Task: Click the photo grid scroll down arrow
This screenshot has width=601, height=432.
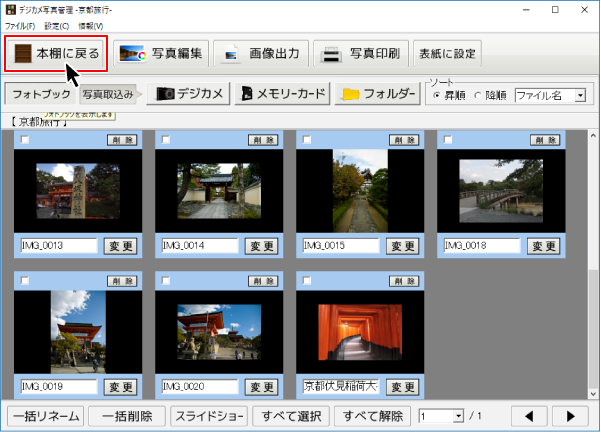Action: 593,394
